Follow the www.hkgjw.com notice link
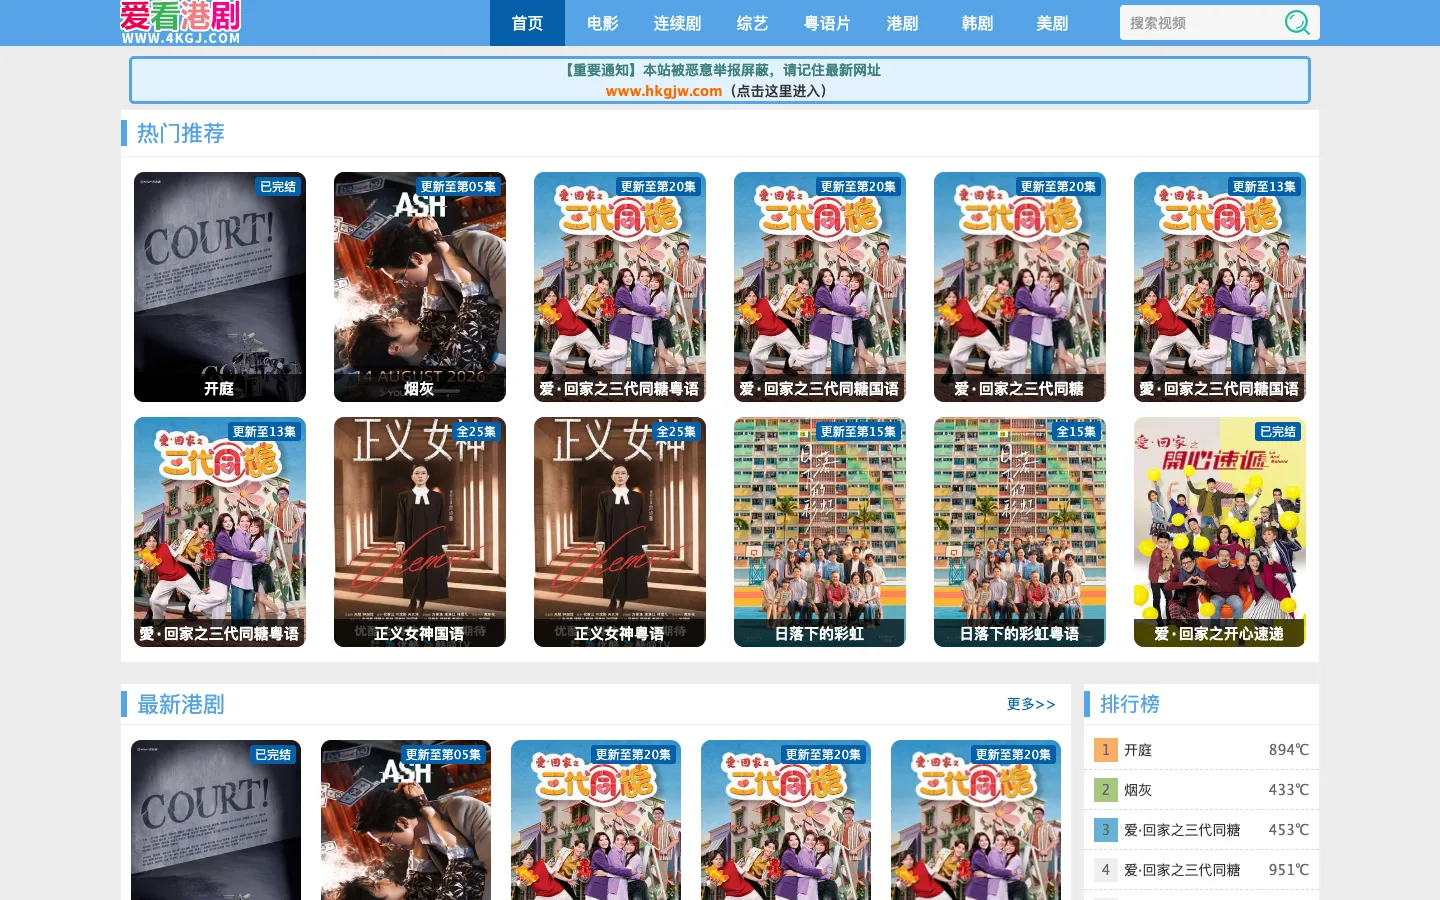The width and height of the screenshot is (1440, 900). coord(664,91)
